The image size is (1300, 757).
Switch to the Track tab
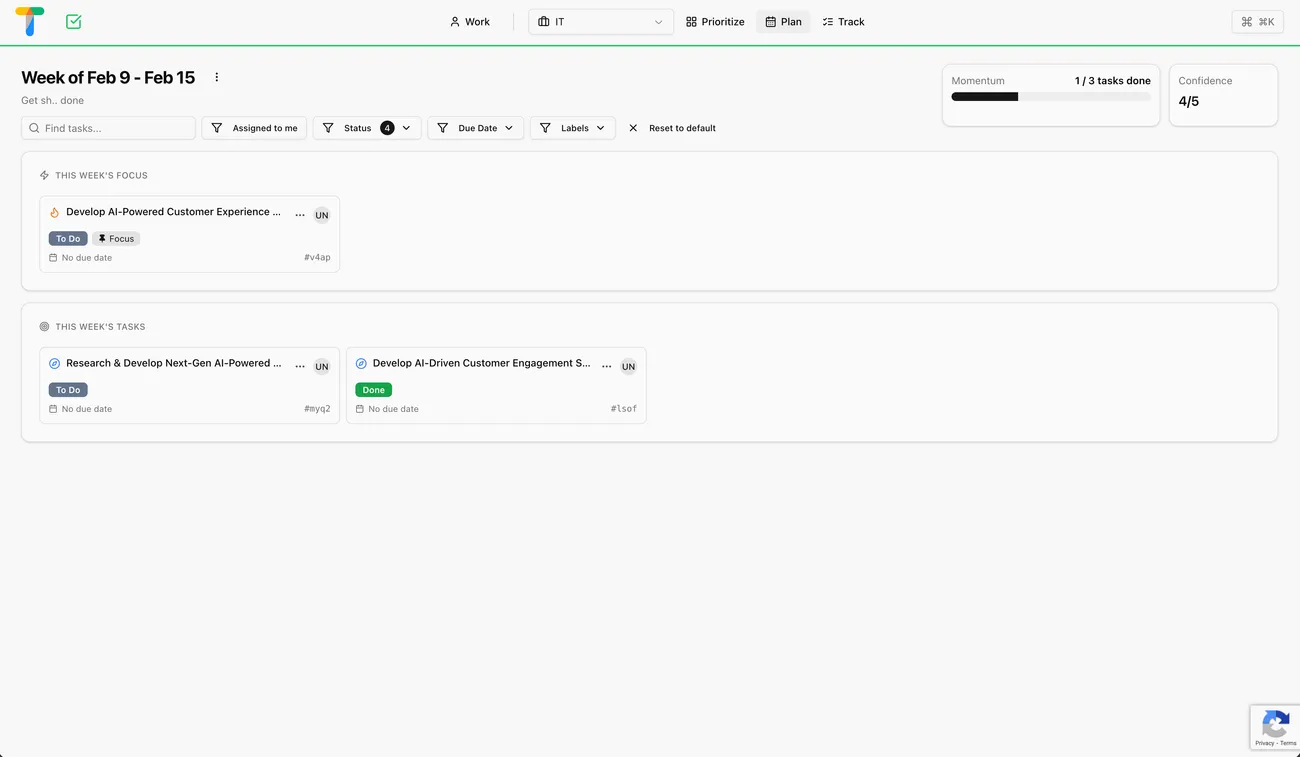pyautogui.click(x=843, y=22)
